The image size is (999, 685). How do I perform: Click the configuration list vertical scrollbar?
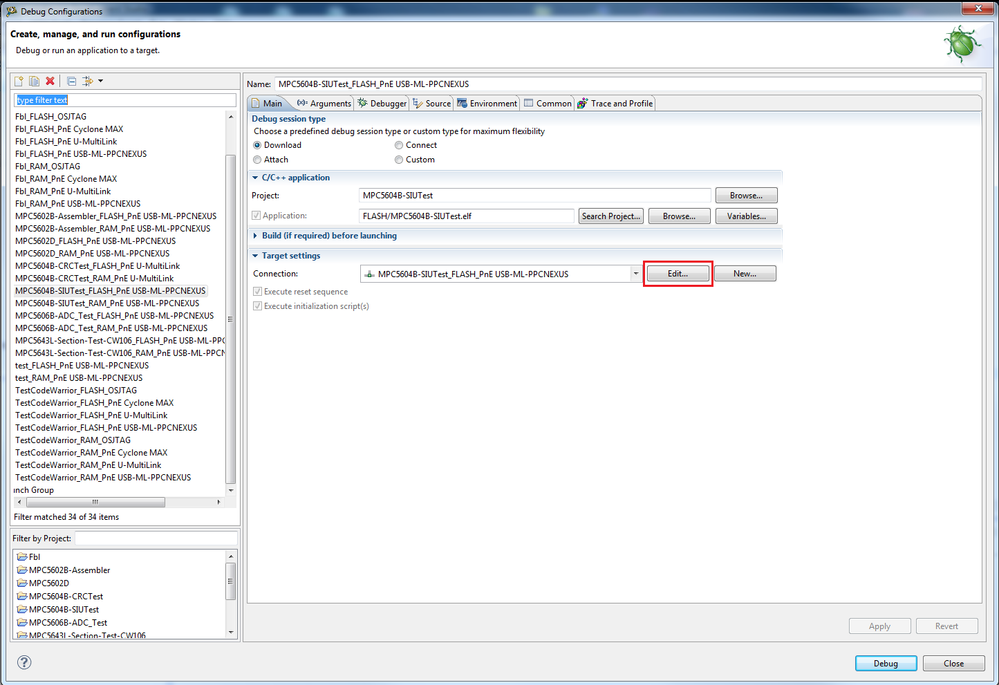pos(231,319)
